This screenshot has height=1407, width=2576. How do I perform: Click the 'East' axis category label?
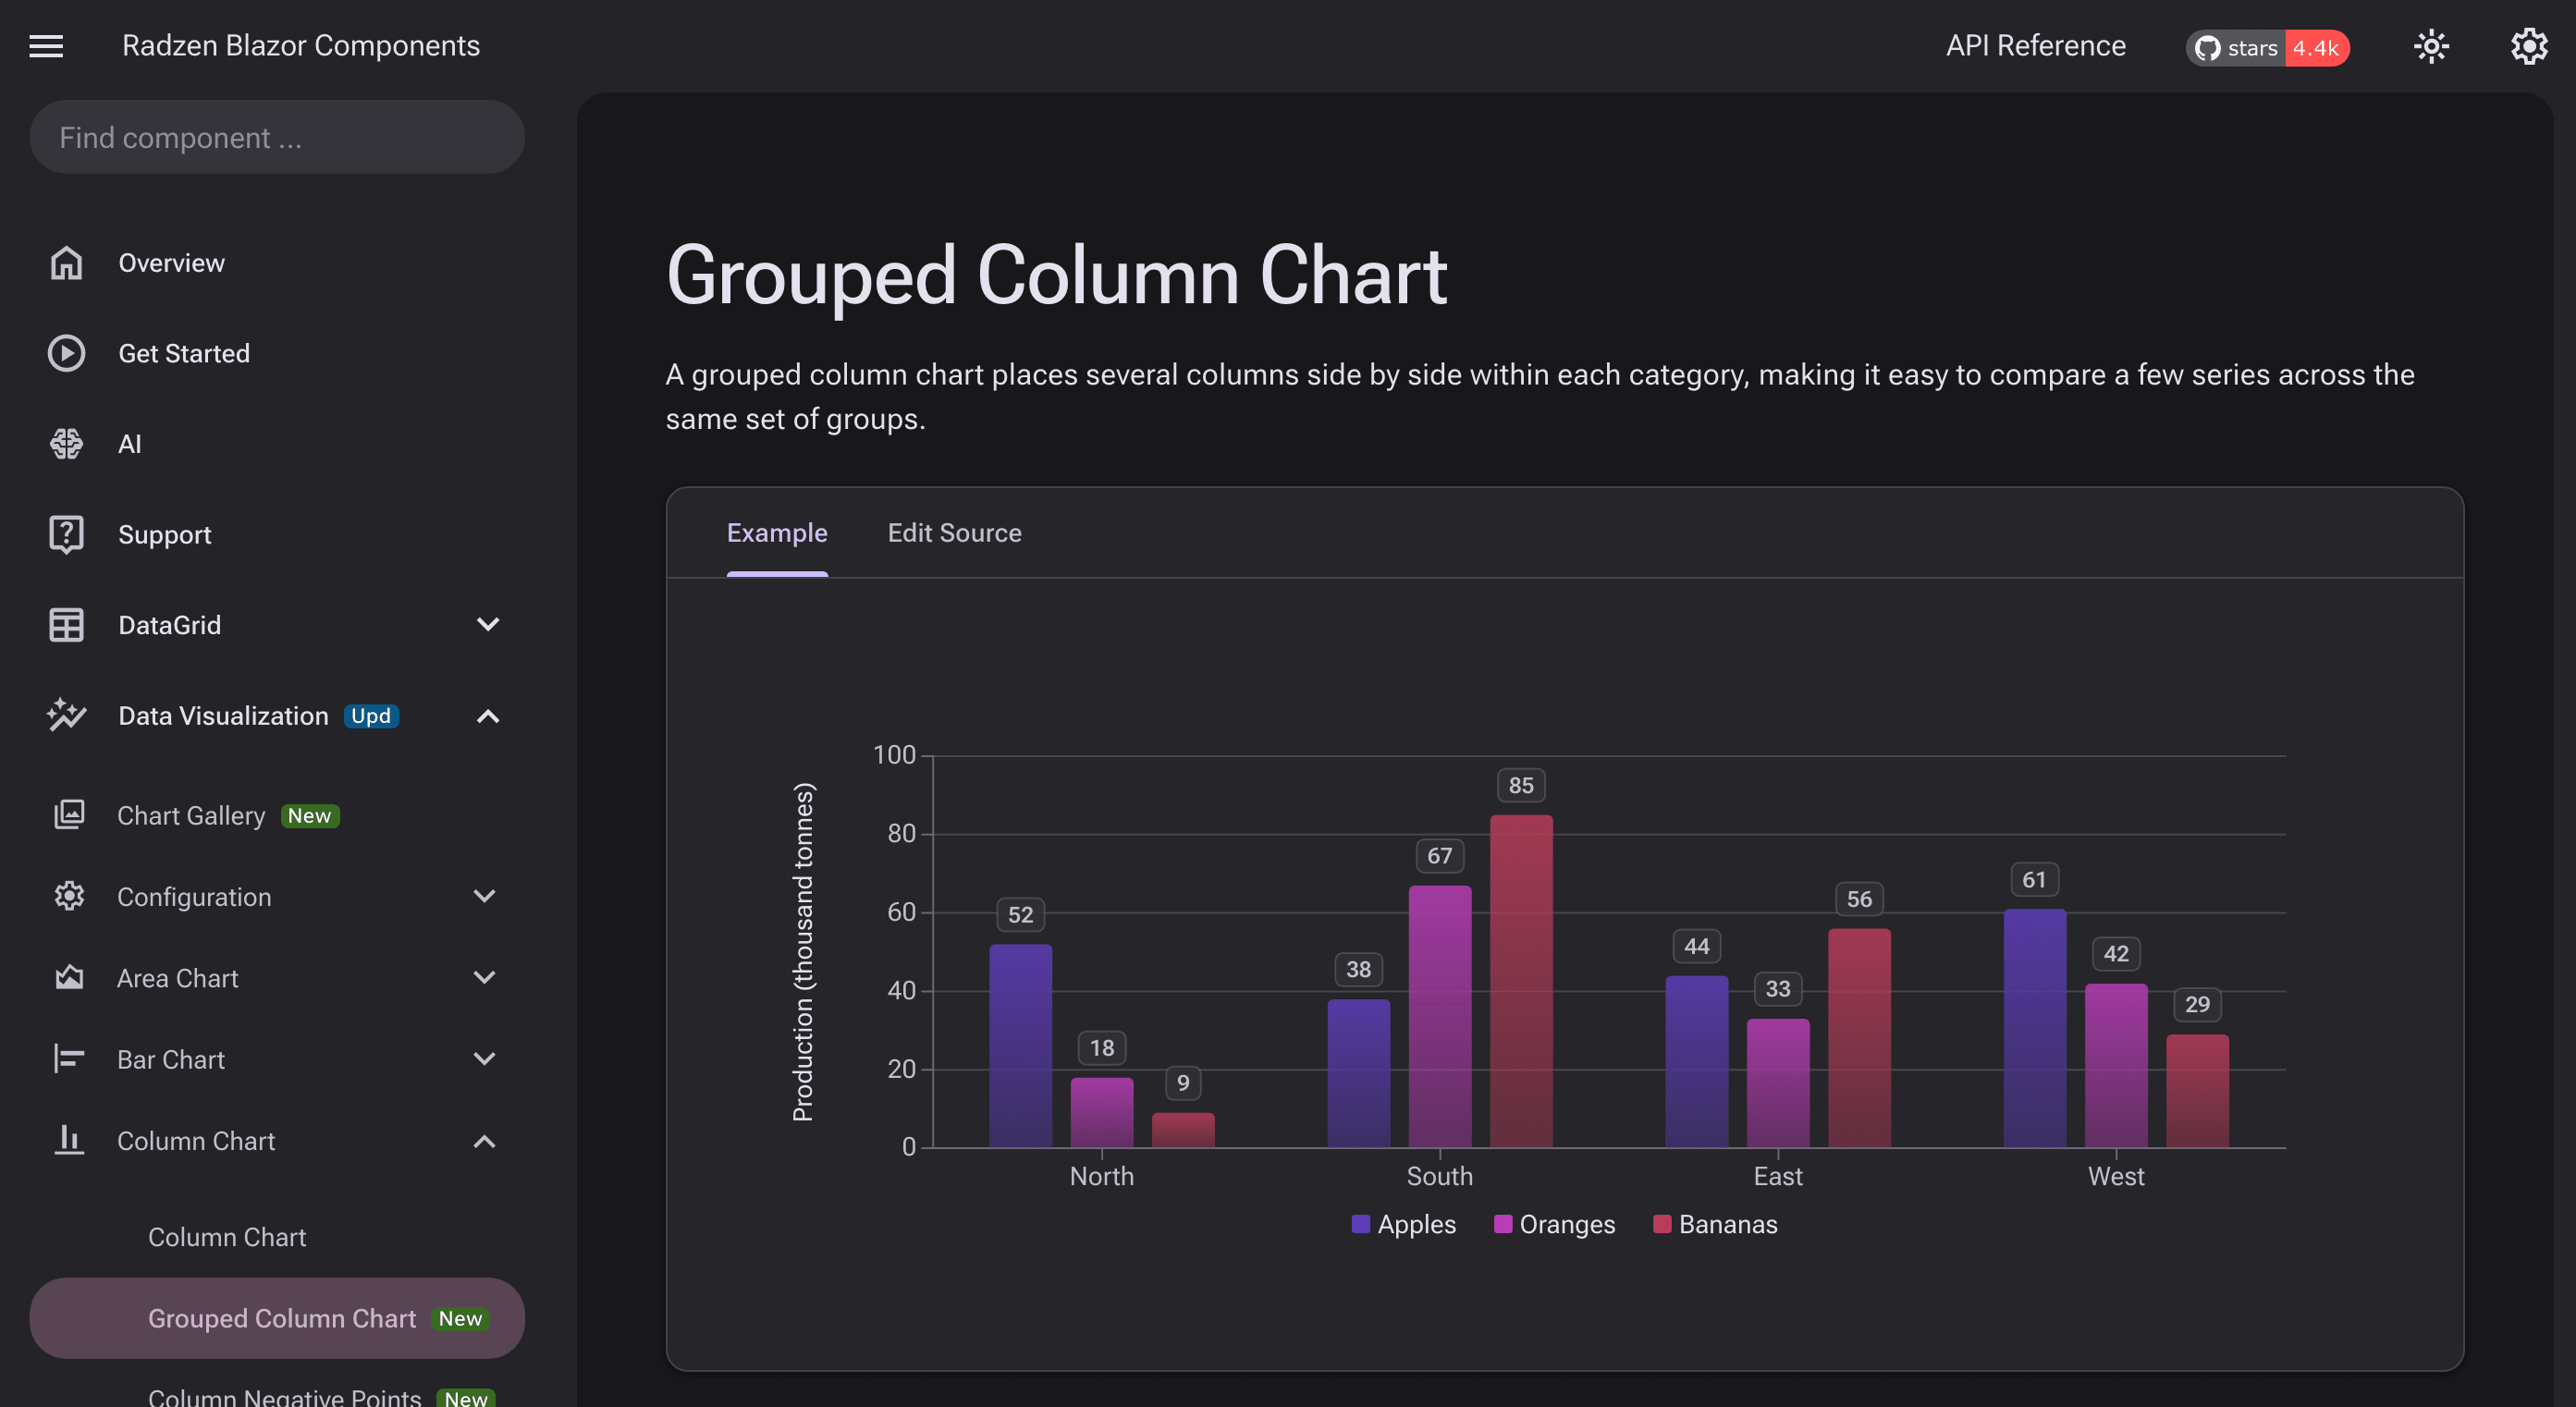tap(1777, 1176)
